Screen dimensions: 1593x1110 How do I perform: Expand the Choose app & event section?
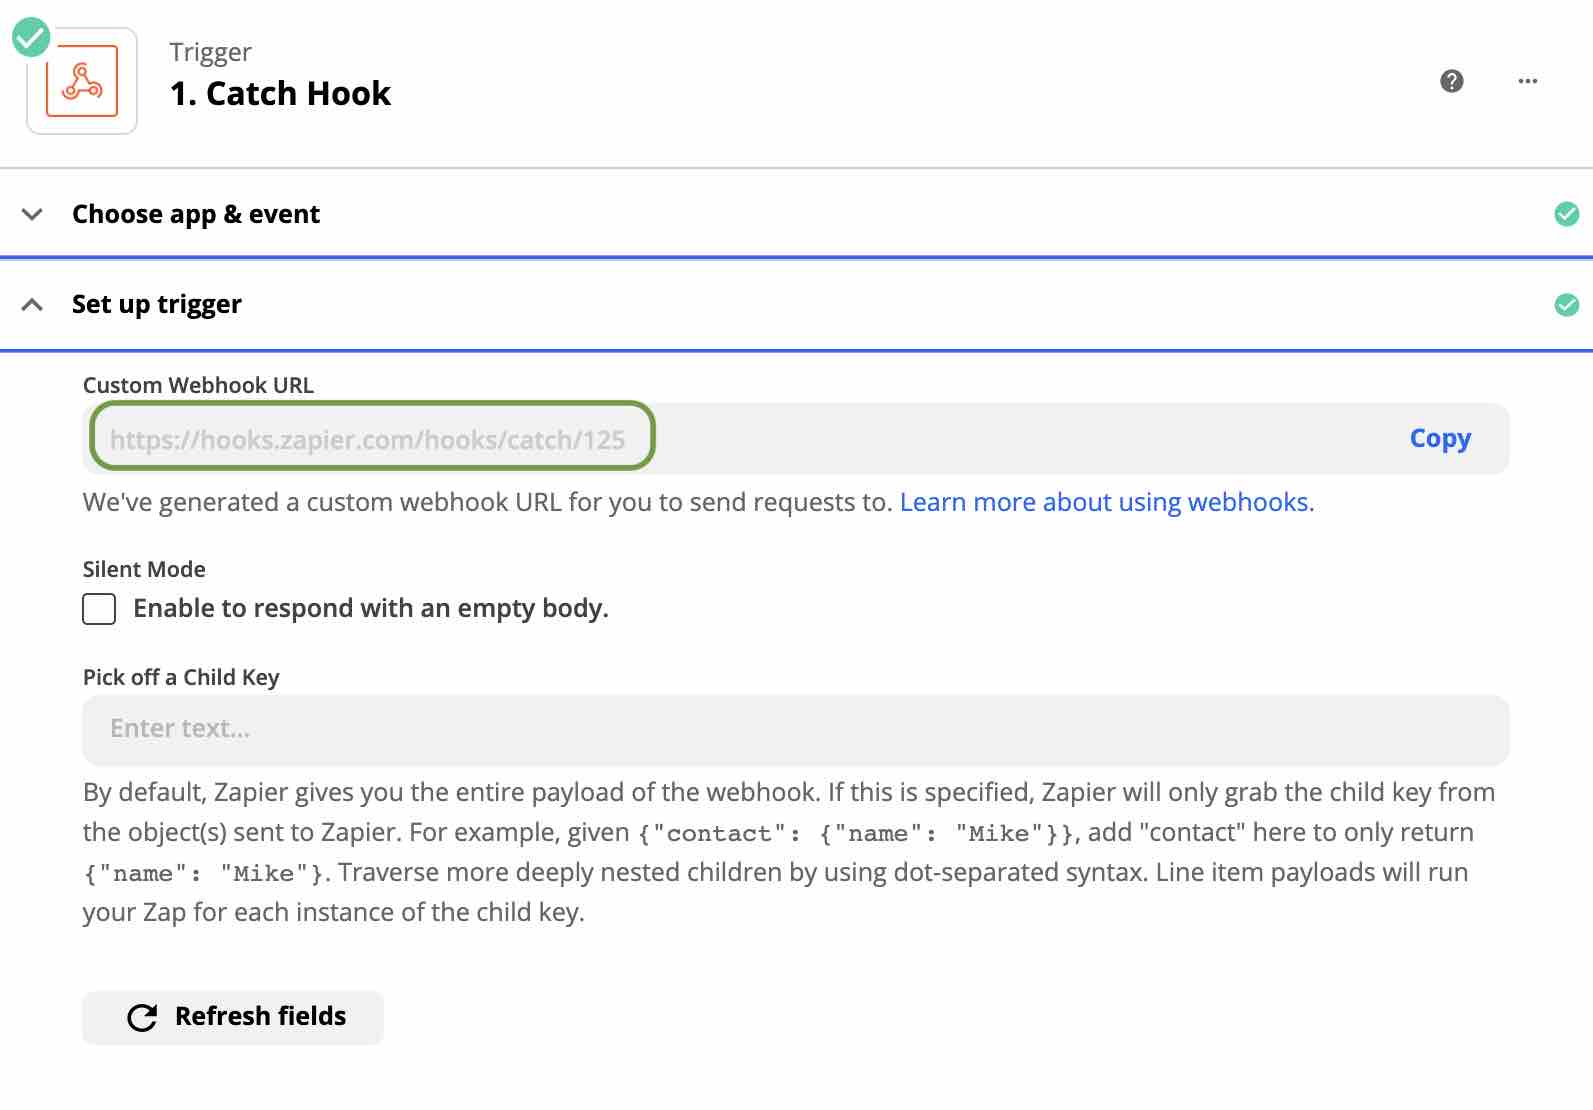tap(32, 214)
